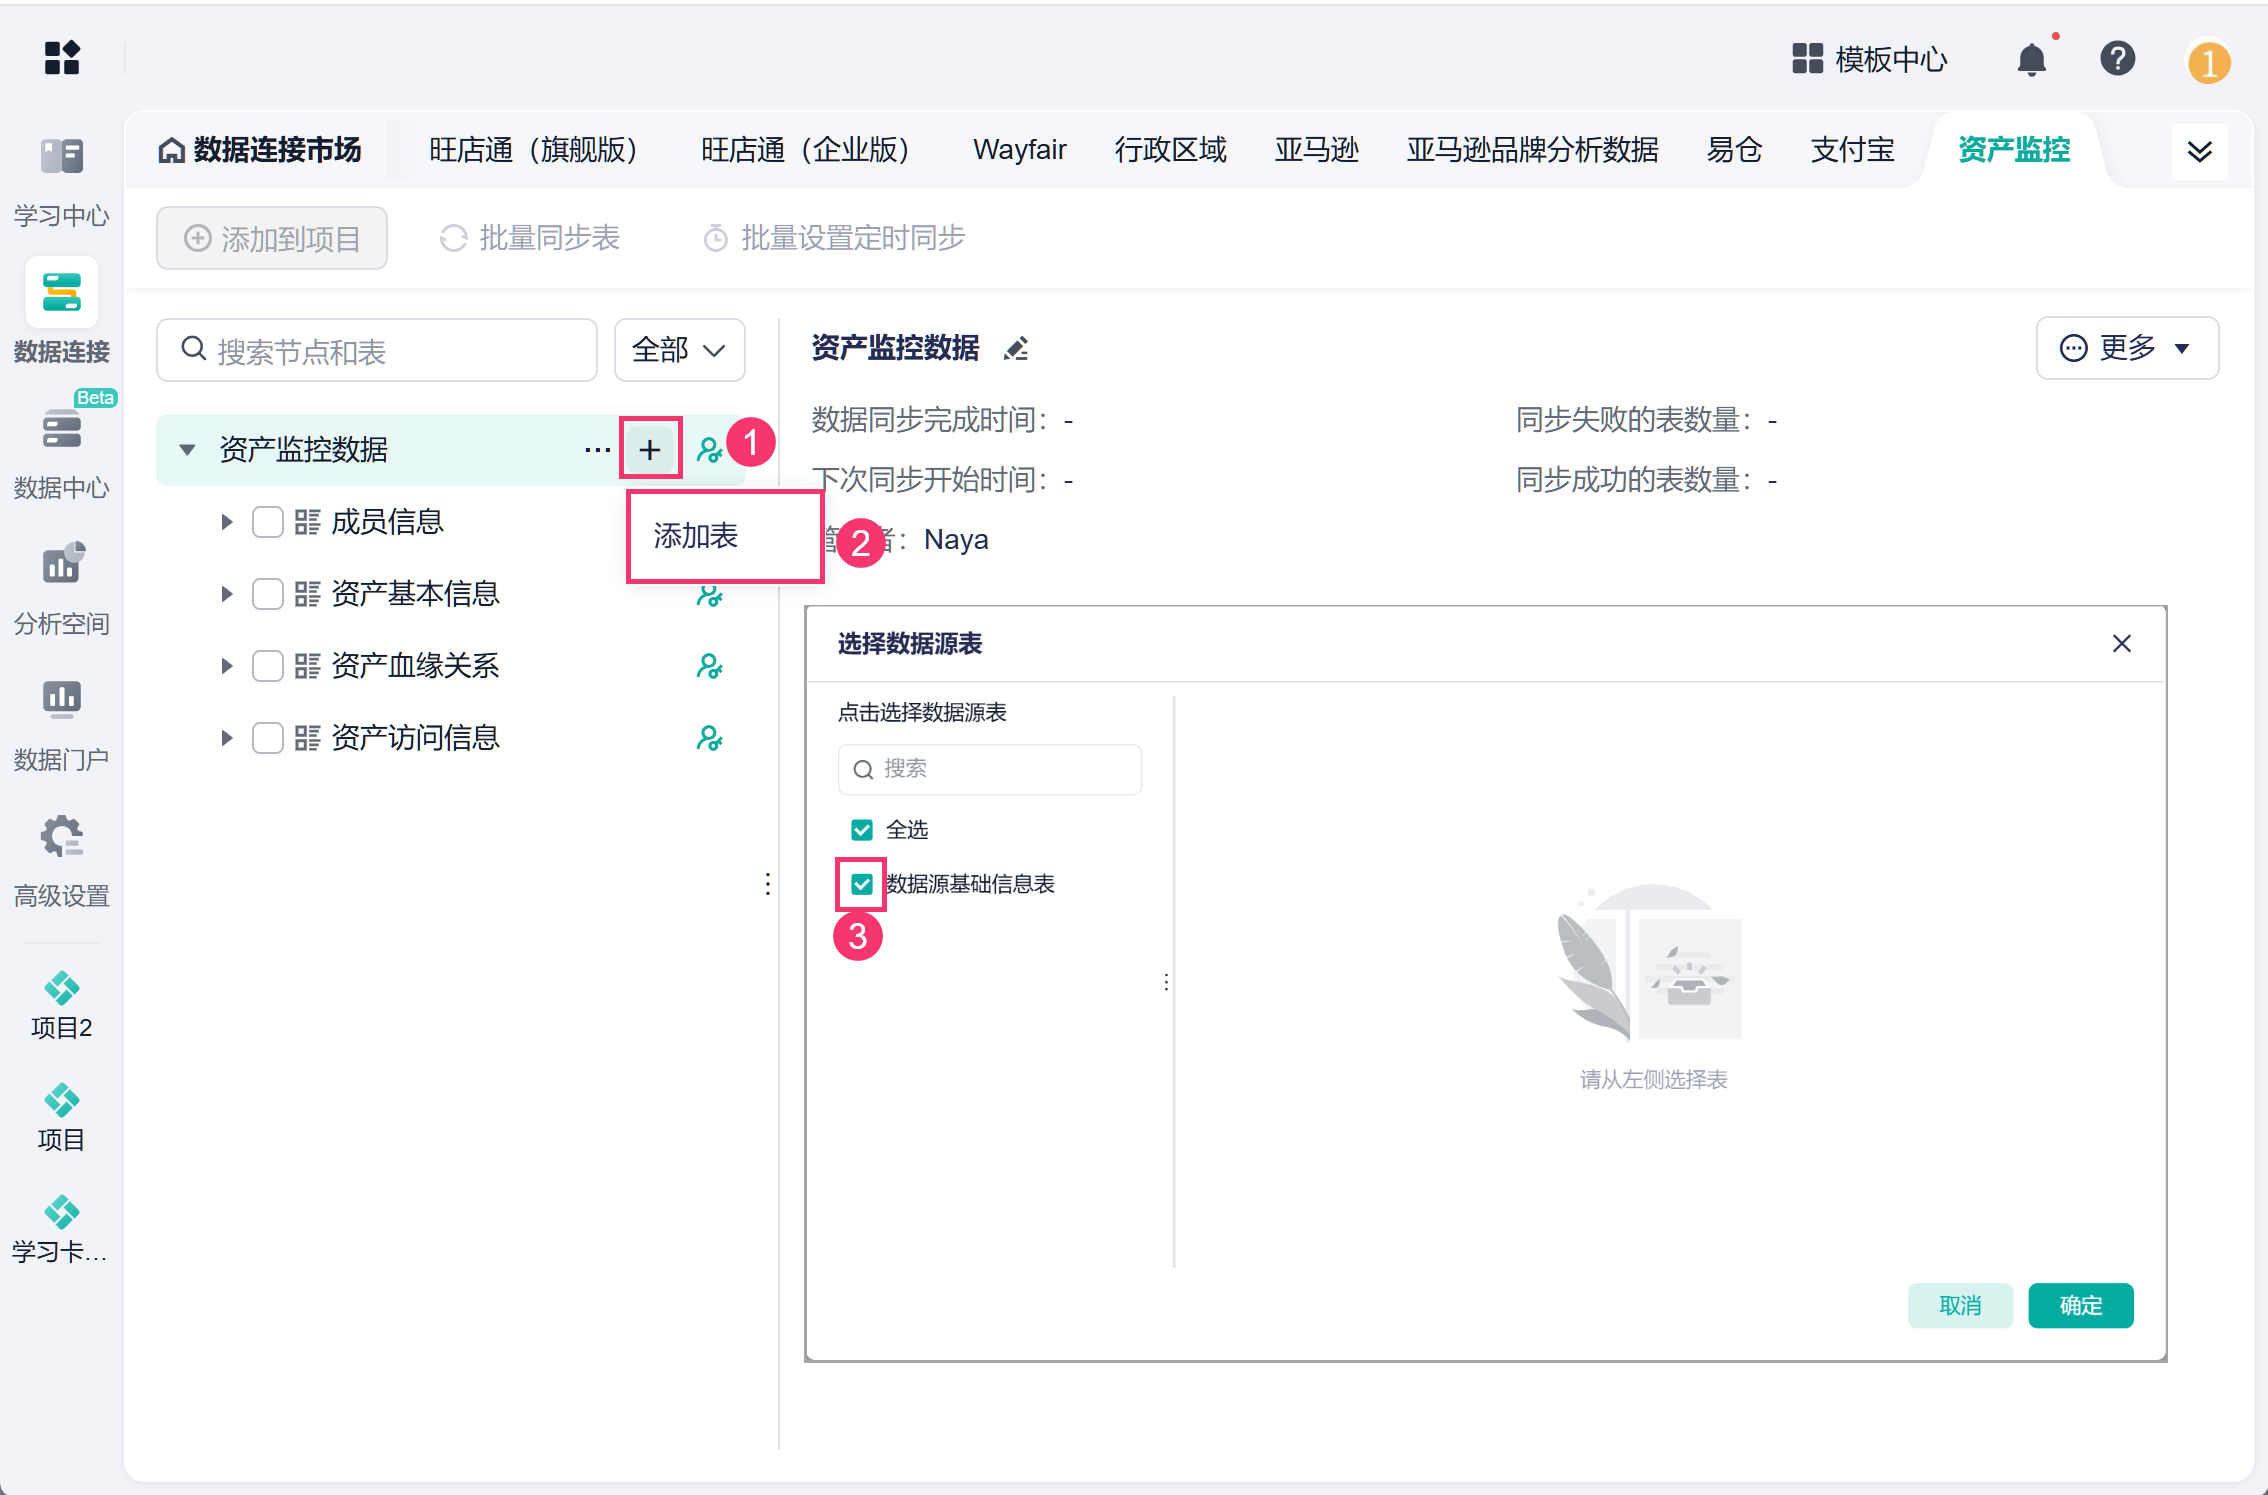
Task: Open the 更多 dropdown menu
Action: pos(2127,348)
